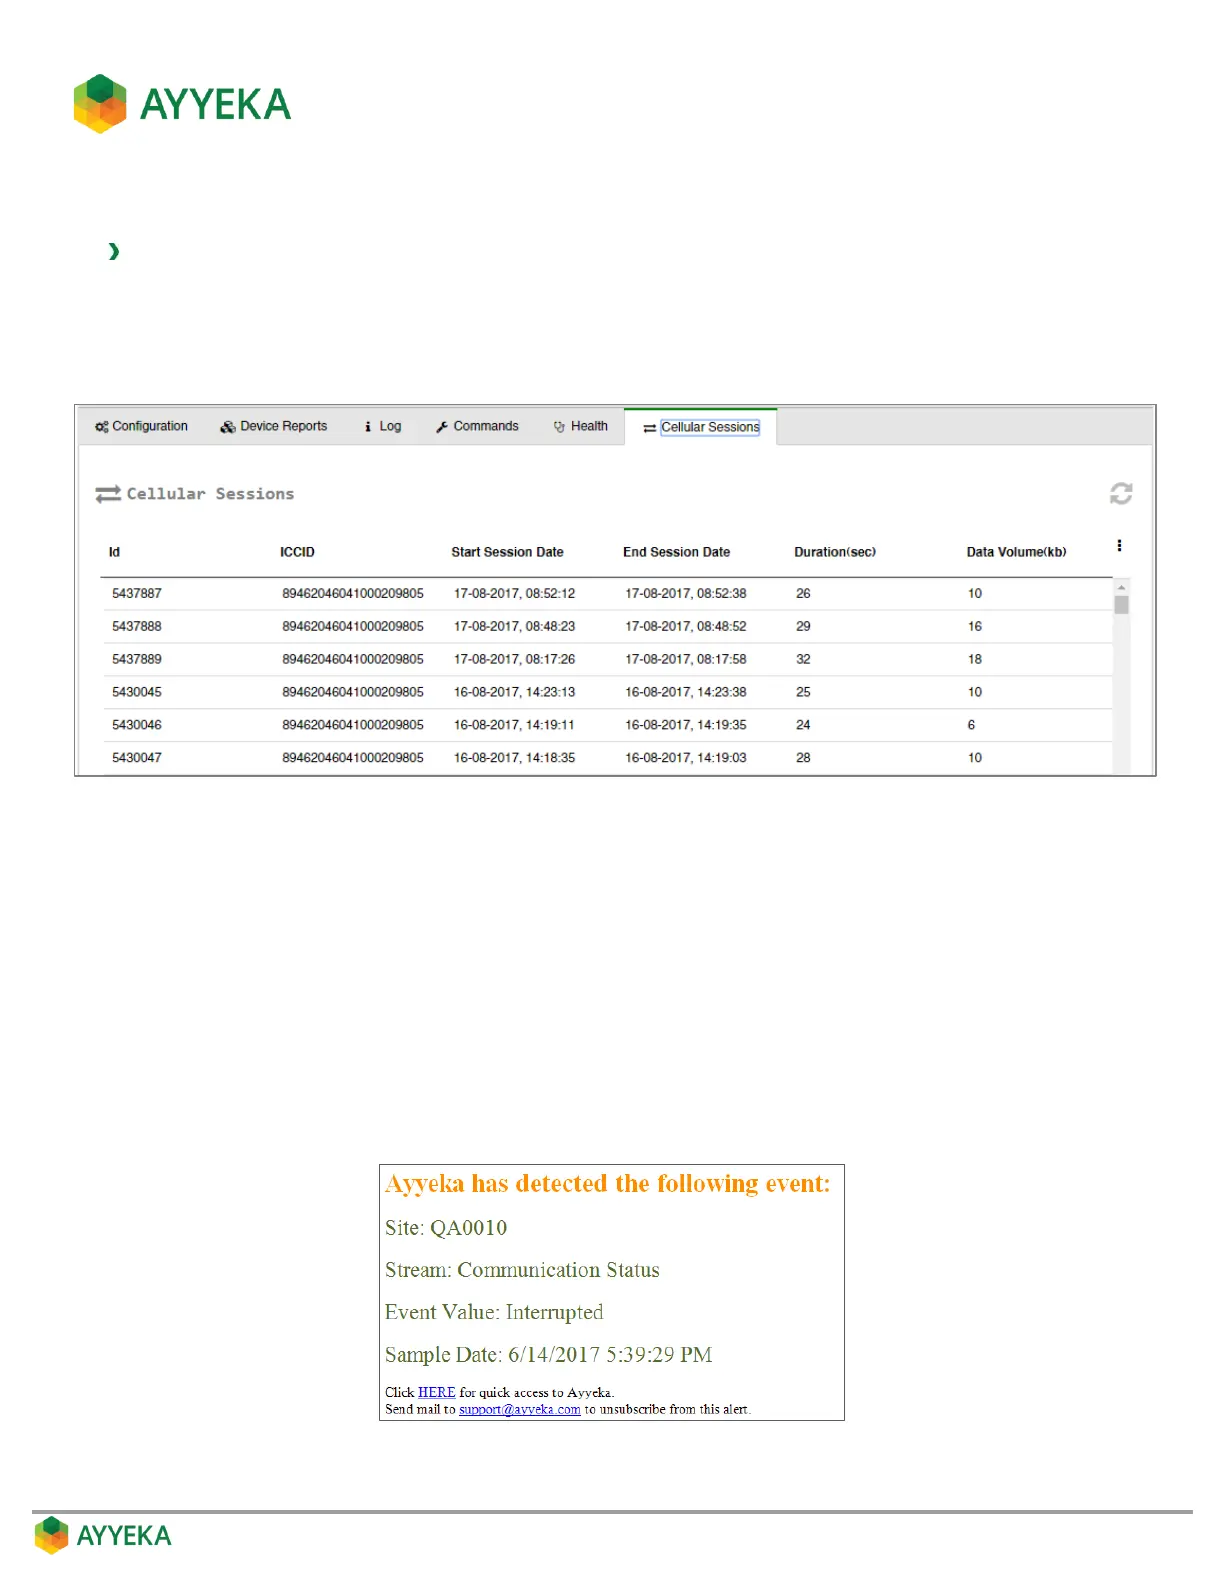The width and height of the screenshot is (1224, 1584).
Task: Click the Commands wrench icon
Action: 442,427
